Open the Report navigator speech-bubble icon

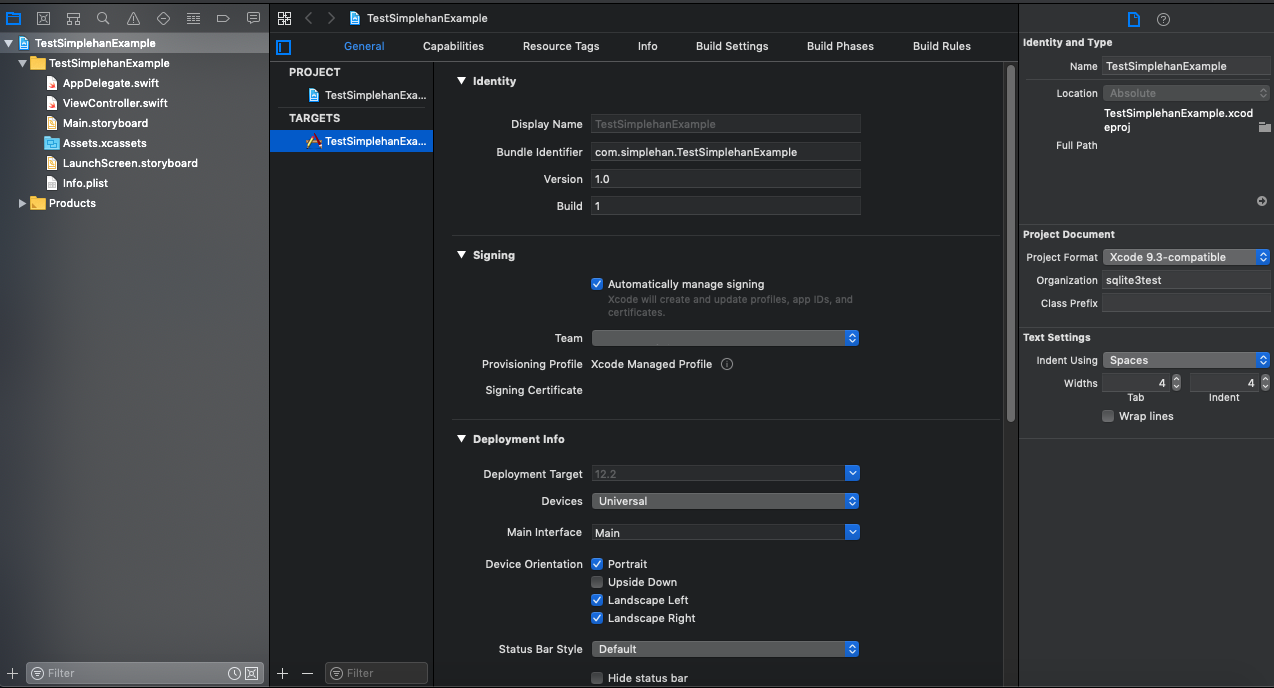coord(253,18)
